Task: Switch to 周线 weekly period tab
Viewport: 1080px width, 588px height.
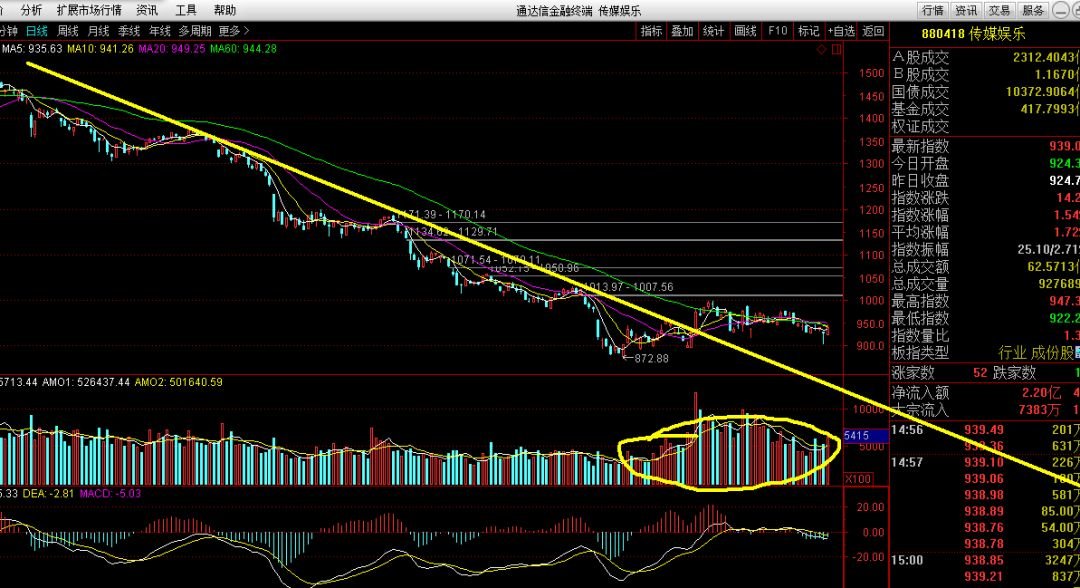Action: 68,31
